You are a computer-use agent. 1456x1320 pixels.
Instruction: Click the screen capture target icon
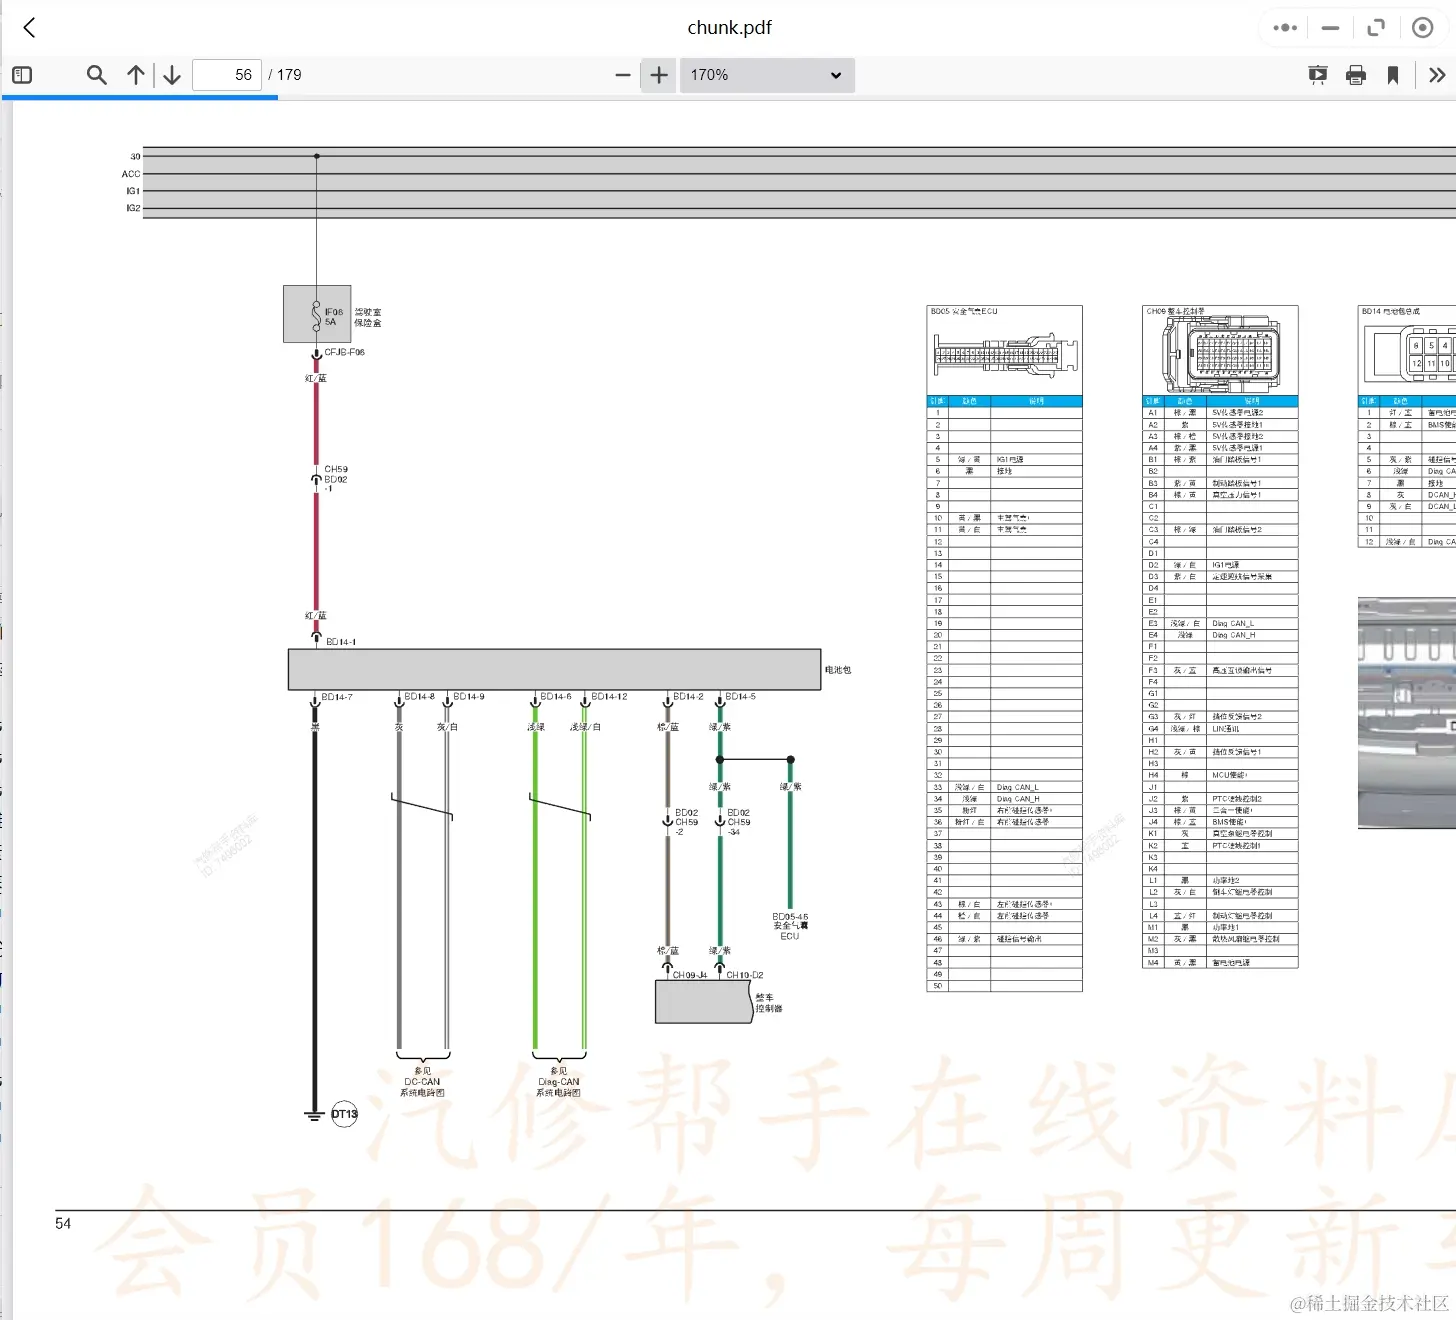click(1423, 27)
